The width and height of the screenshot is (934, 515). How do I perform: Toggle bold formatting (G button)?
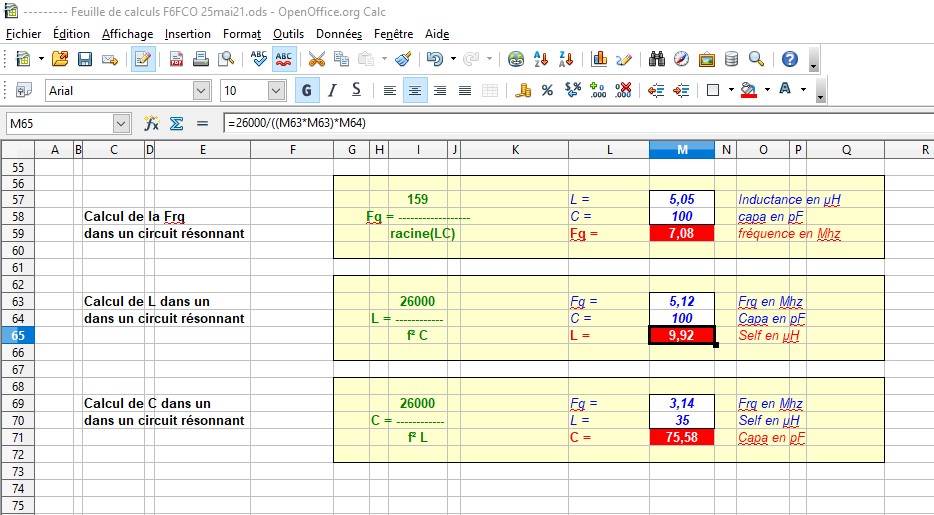[x=307, y=91]
